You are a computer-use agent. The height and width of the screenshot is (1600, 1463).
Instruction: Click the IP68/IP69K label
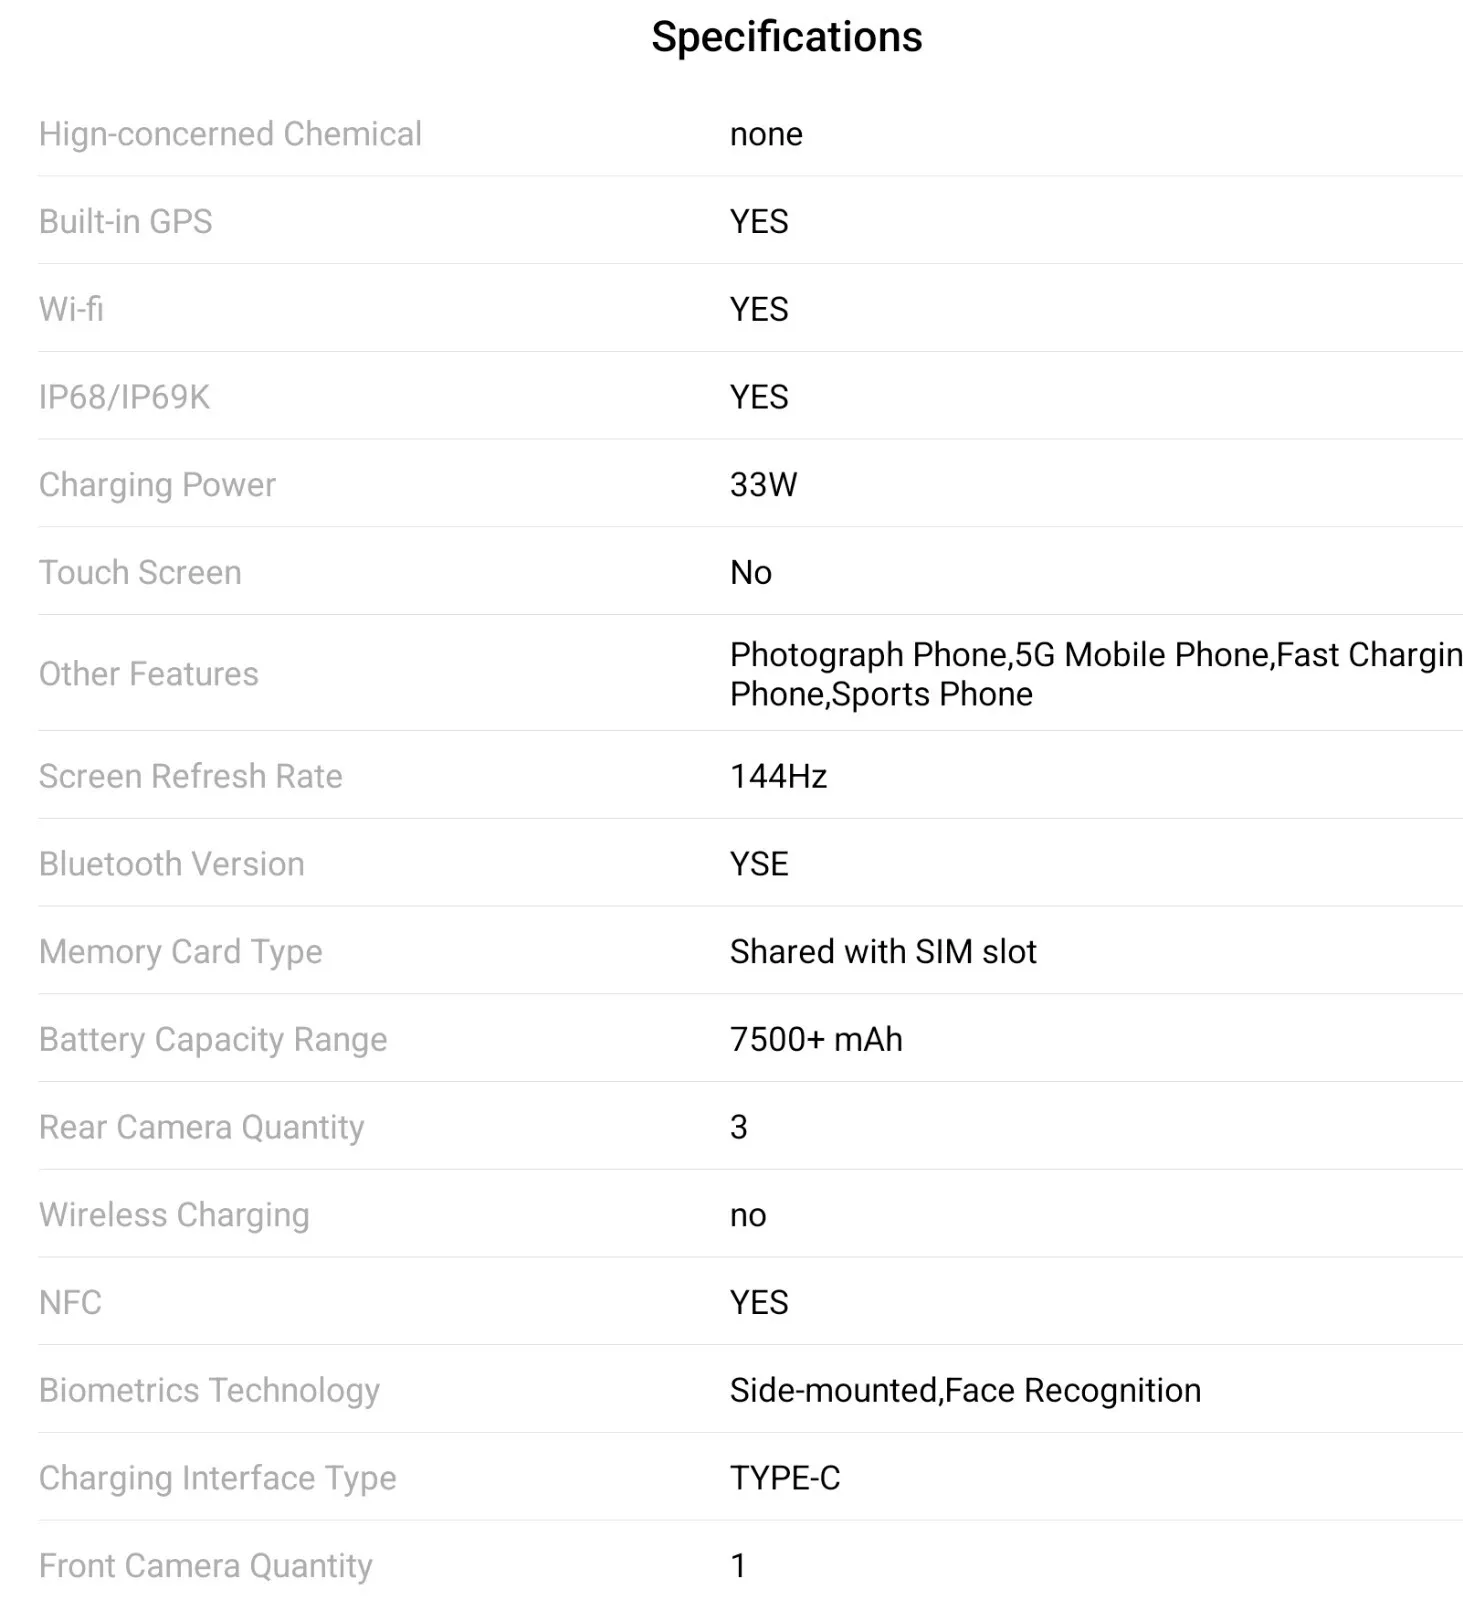click(124, 397)
